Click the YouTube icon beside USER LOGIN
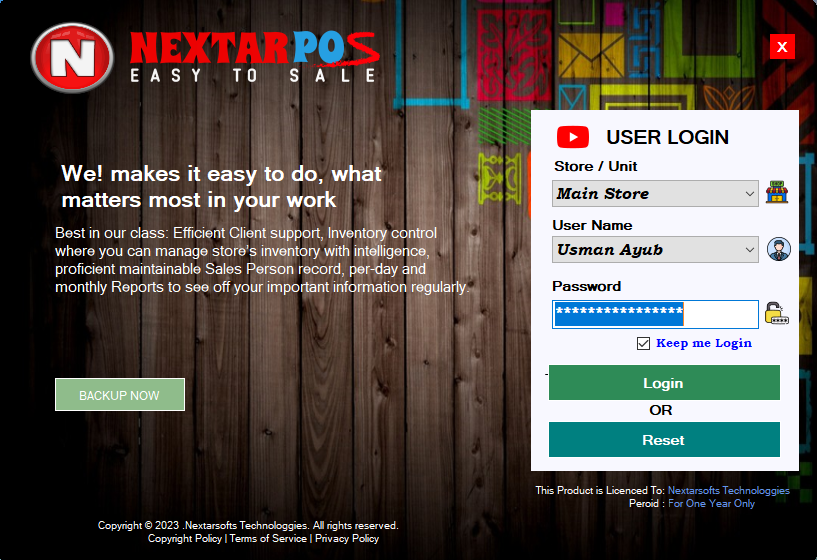Viewport: 817px width, 560px height. (x=573, y=137)
